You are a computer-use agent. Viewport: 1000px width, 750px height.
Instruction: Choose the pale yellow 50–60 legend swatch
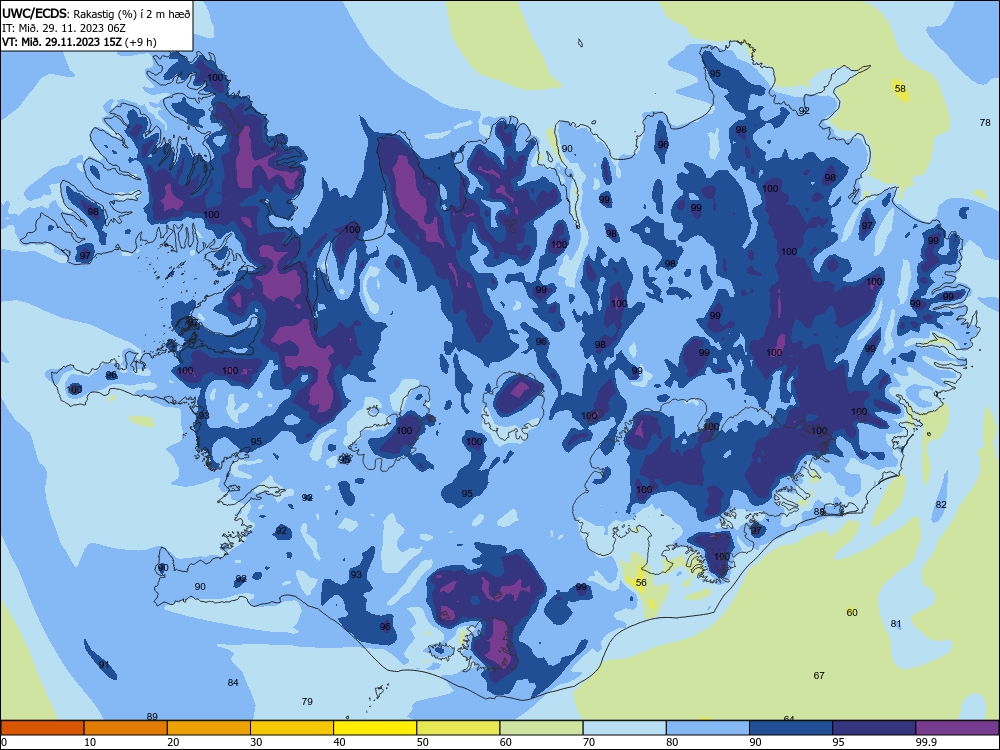click(458, 728)
